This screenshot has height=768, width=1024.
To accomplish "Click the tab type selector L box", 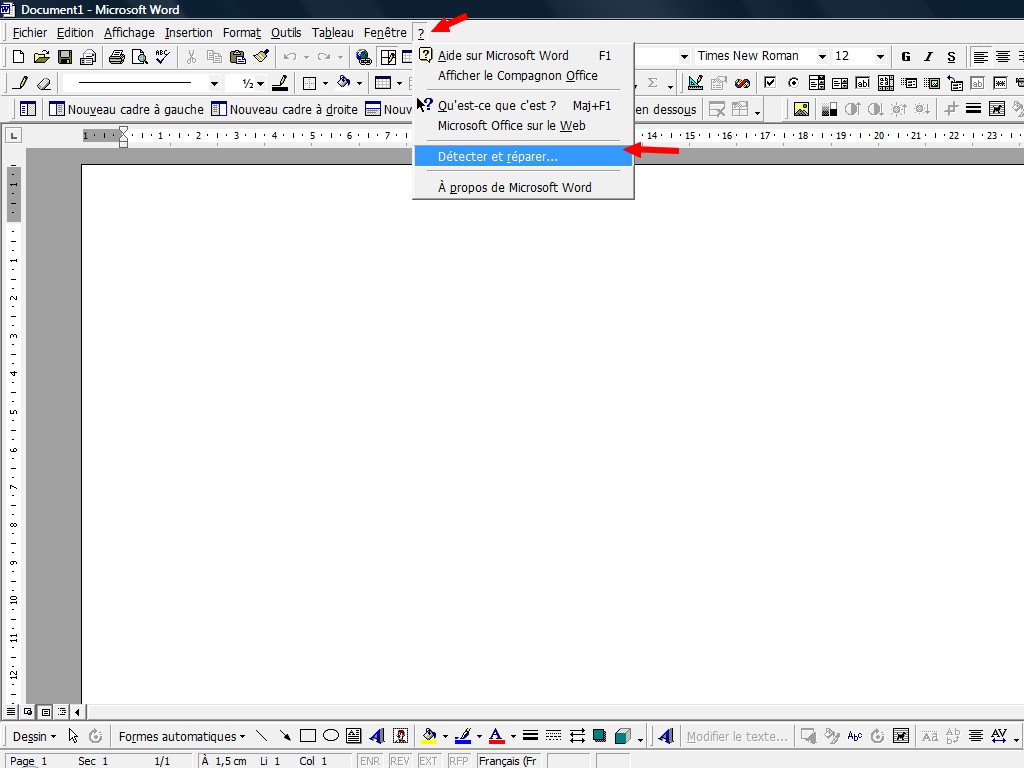I will click(x=13, y=135).
